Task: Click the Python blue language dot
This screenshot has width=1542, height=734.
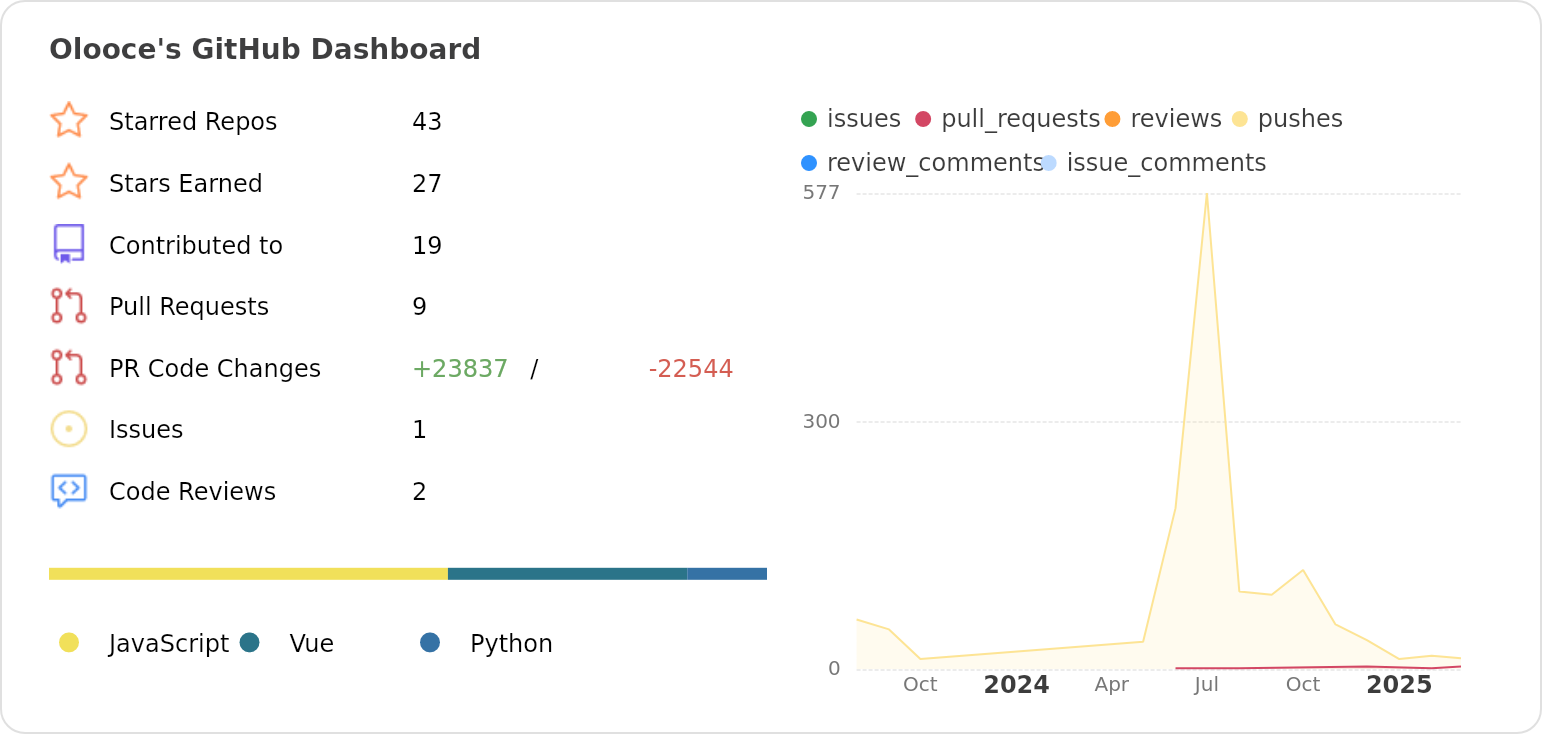Action: click(x=430, y=642)
